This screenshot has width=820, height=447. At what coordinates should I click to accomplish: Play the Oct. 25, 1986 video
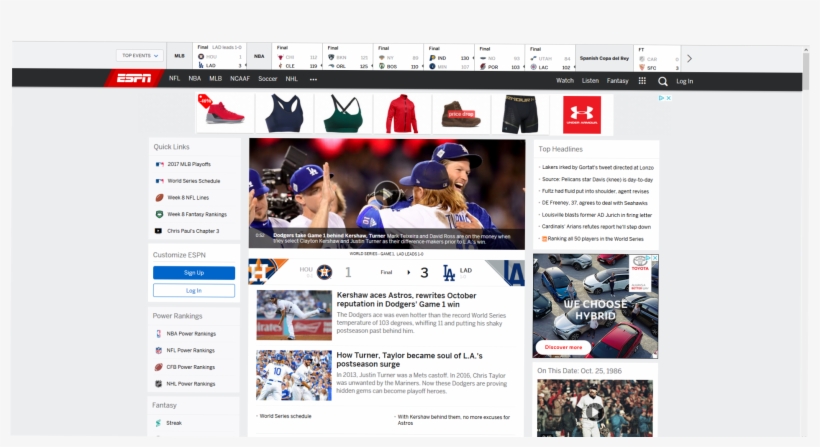(594, 412)
